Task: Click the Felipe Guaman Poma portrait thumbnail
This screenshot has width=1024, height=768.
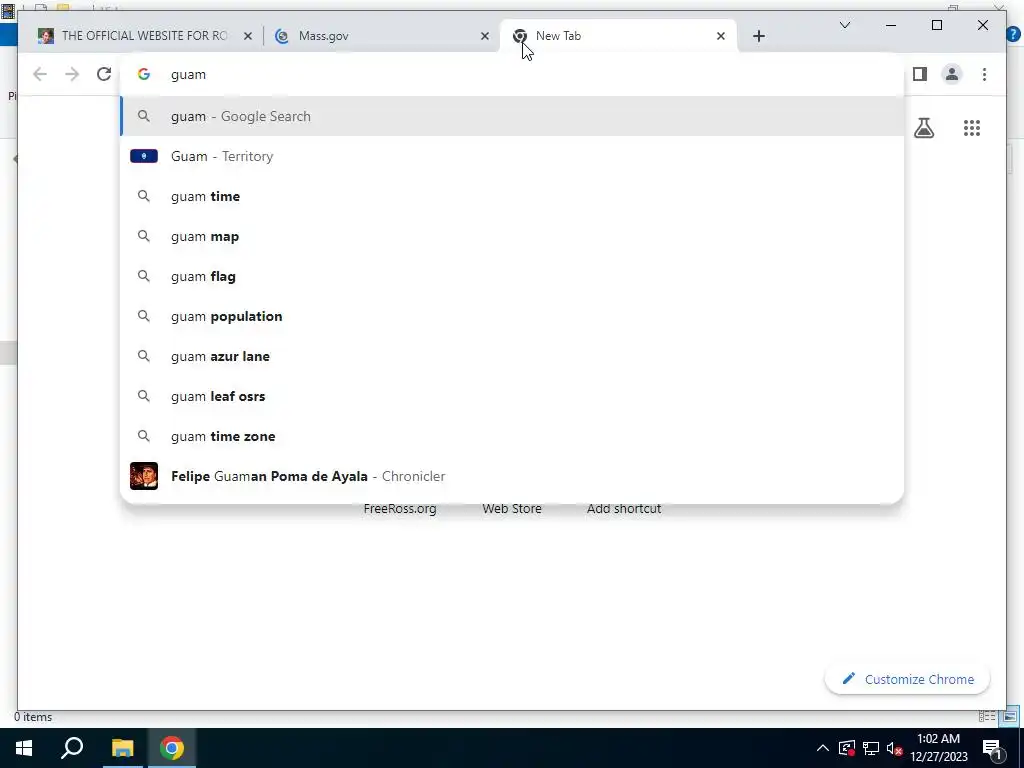Action: pos(144,476)
